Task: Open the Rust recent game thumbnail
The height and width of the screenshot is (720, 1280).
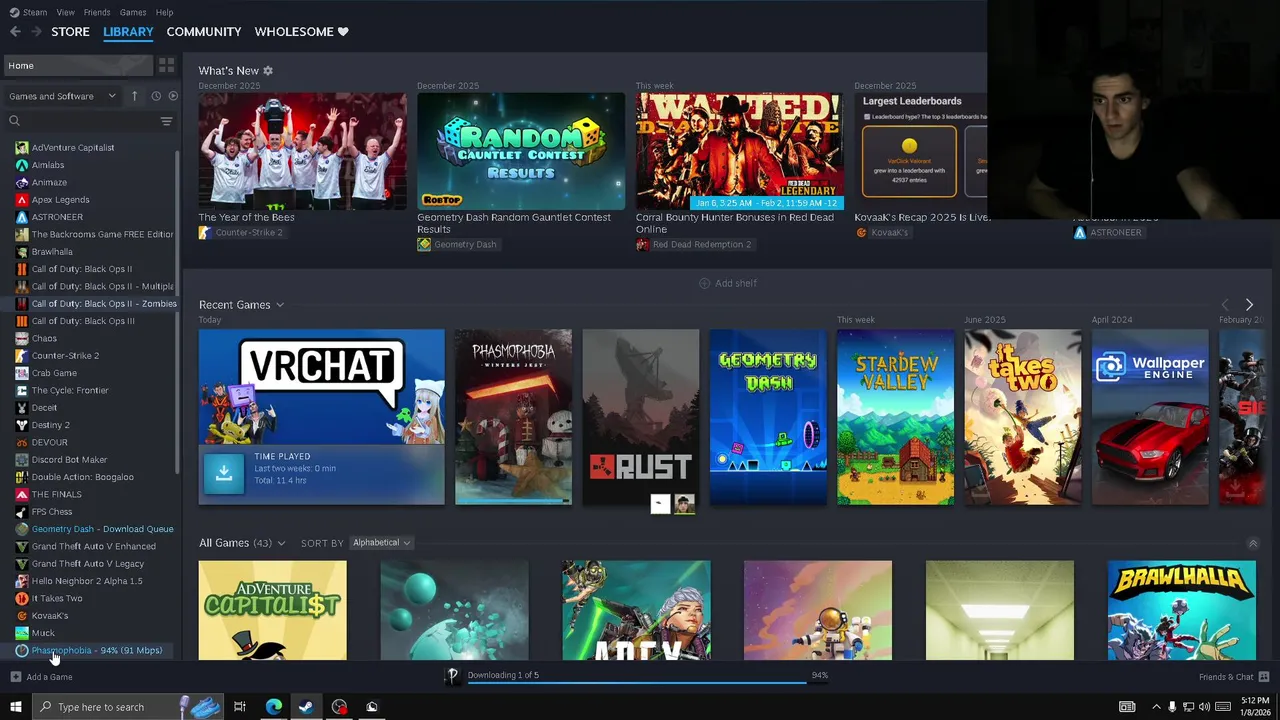Action: pos(641,417)
